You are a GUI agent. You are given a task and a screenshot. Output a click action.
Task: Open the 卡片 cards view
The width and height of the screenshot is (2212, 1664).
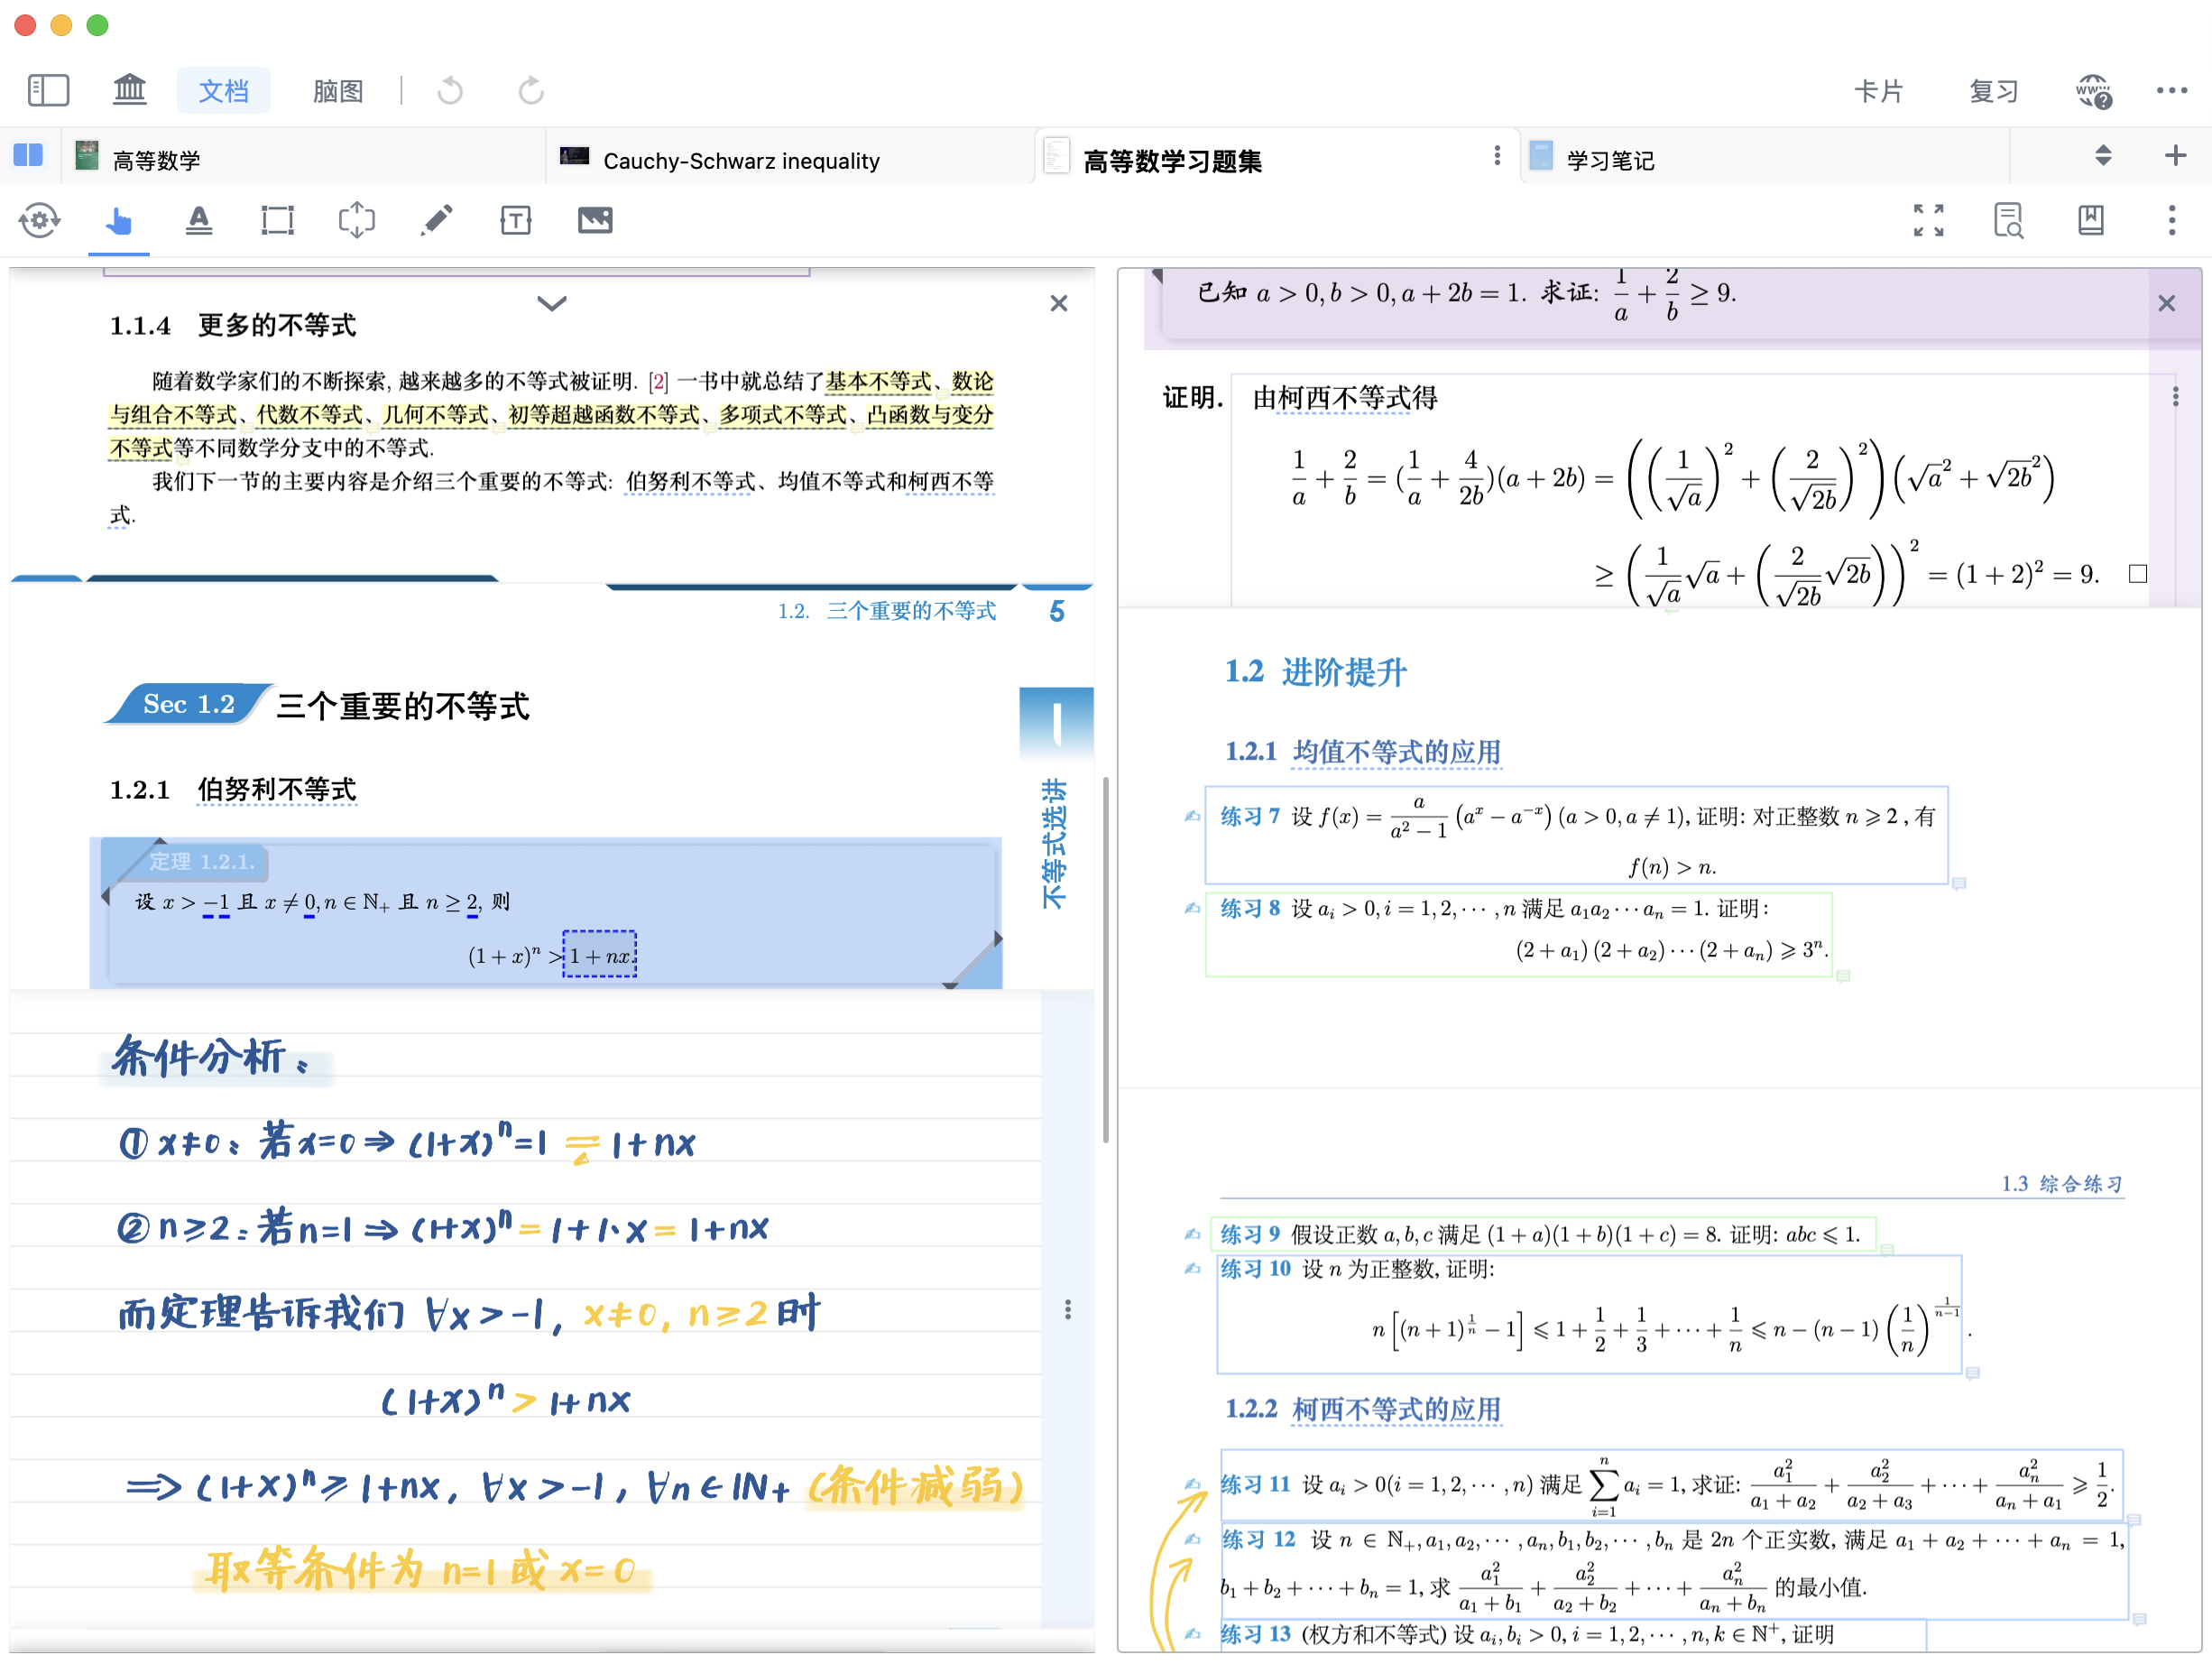click(x=1878, y=91)
